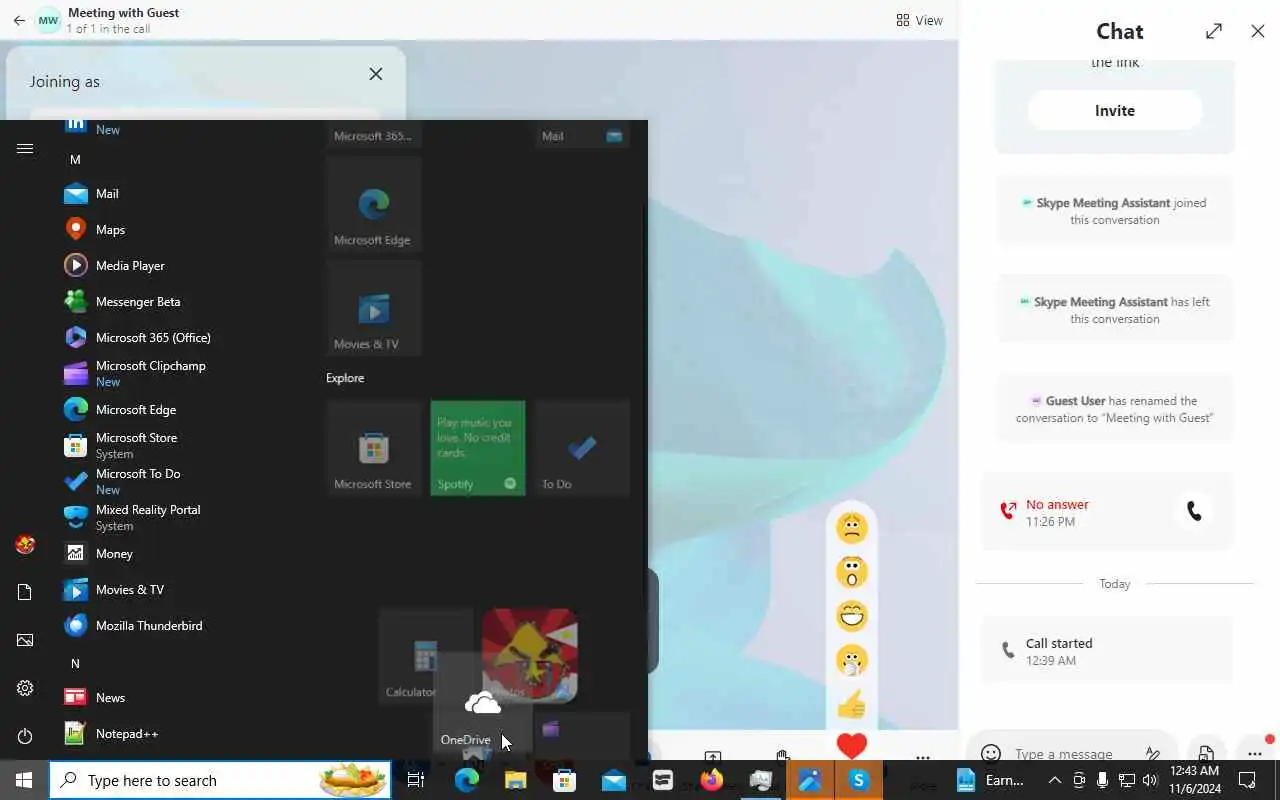Click the Invite button in Chat
This screenshot has height=800, width=1280.
click(1115, 110)
